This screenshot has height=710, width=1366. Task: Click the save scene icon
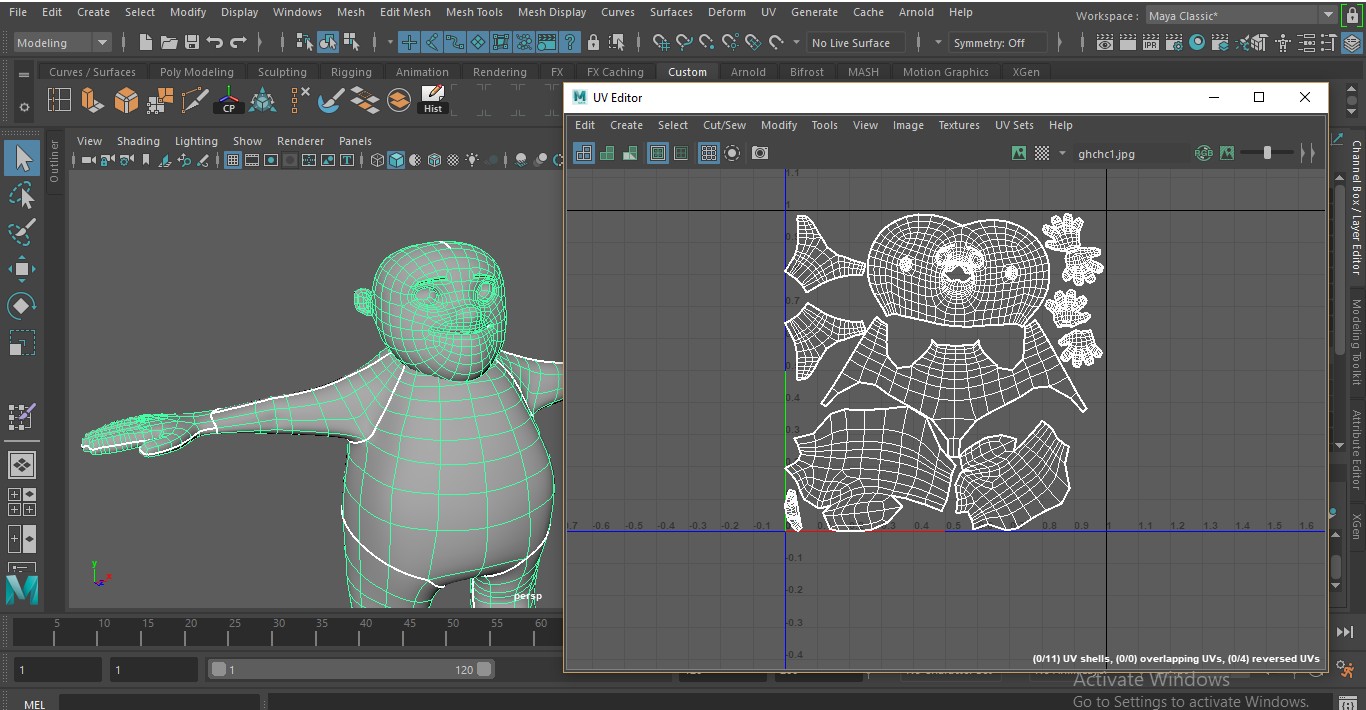(x=191, y=43)
